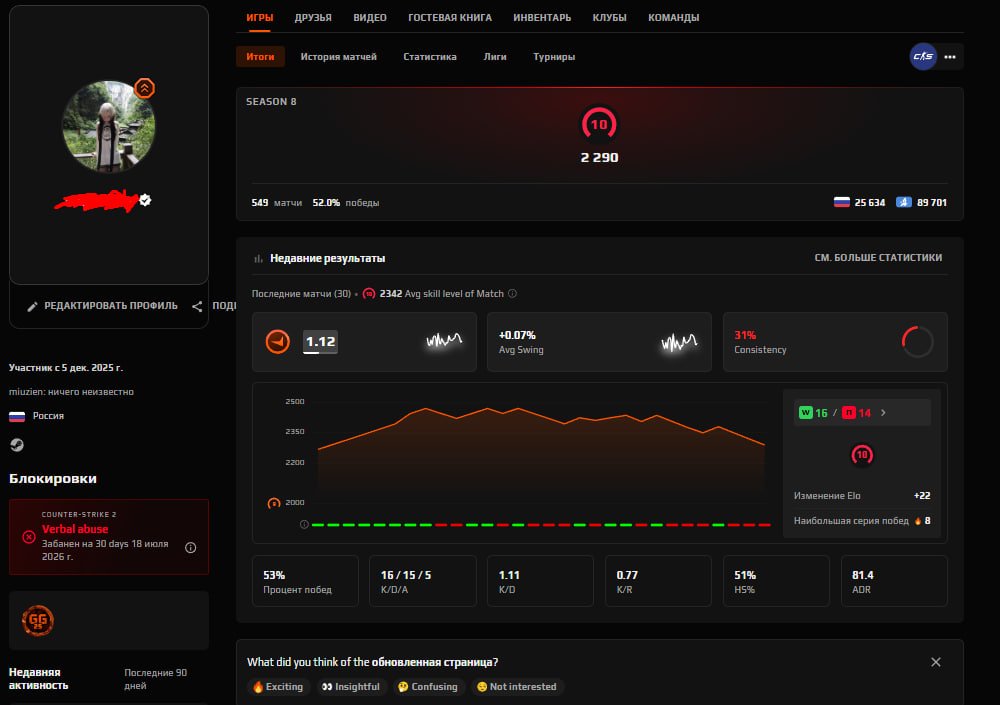Image resolution: width=1000 pixels, height=705 pixels.
Task: Open История матчей sub-tab
Action: click(339, 56)
